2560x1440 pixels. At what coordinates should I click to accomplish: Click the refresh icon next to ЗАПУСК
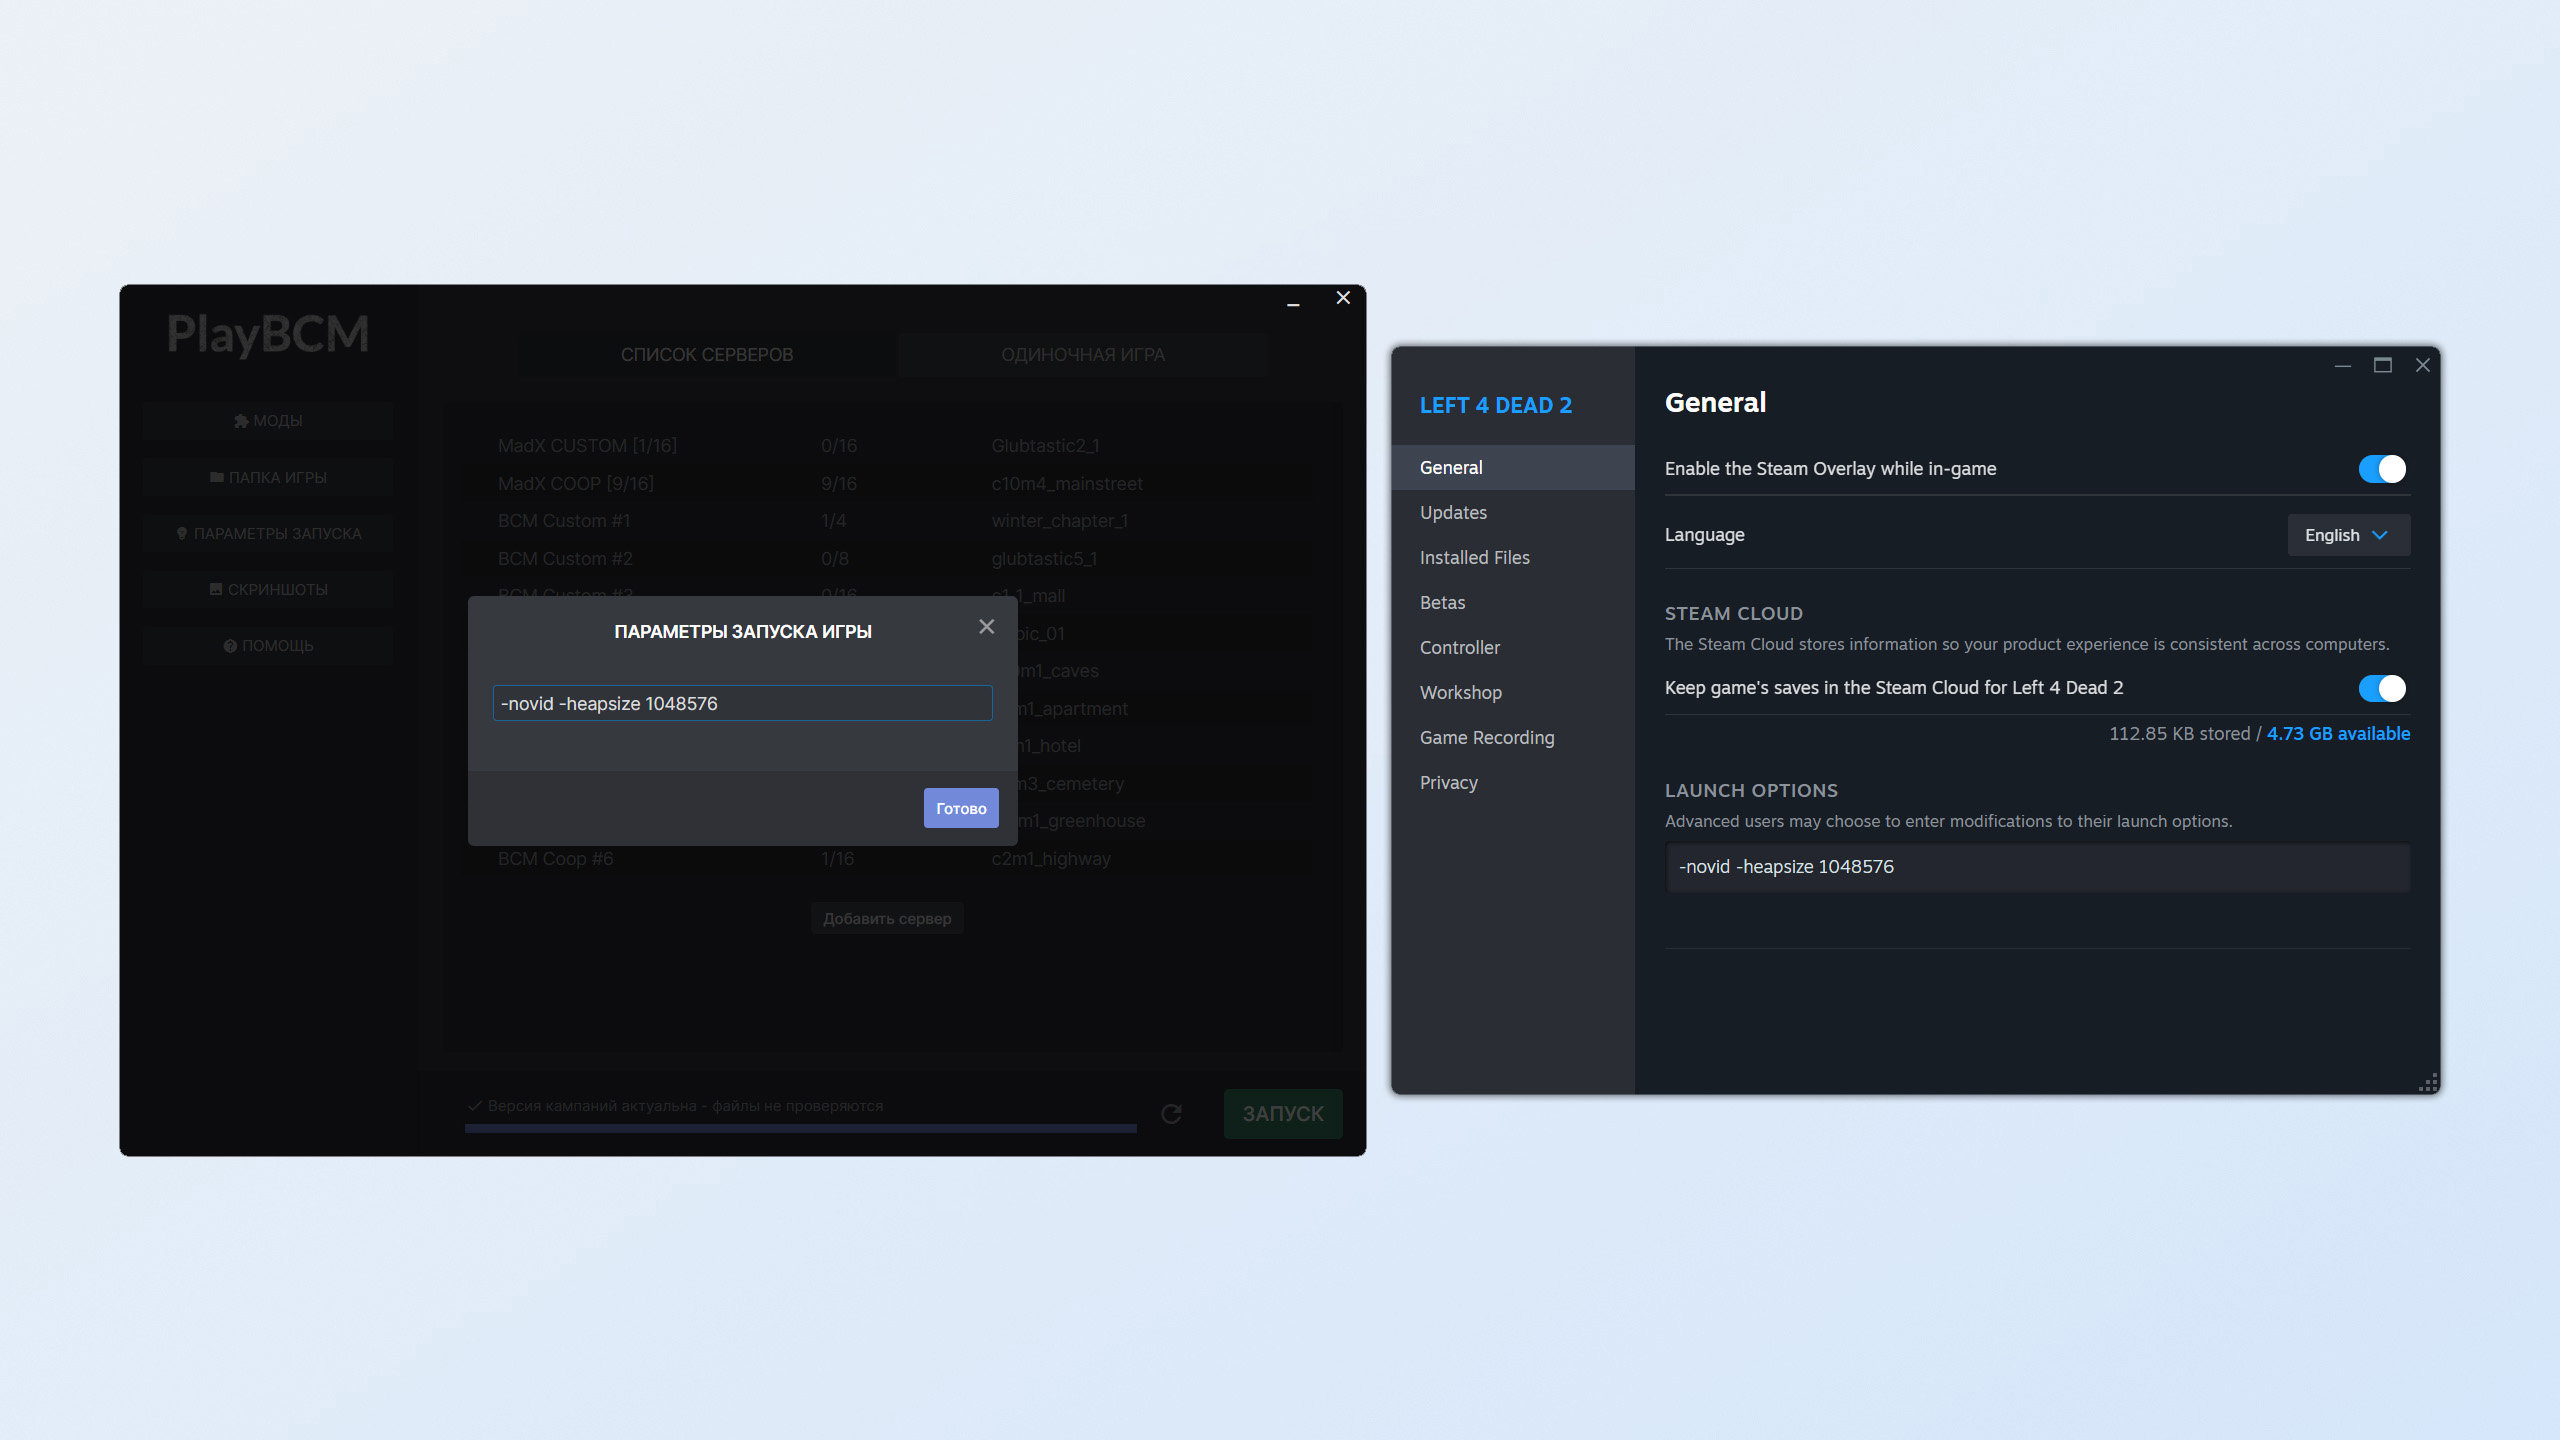pyautogui.click(x=1171, y=1113)
